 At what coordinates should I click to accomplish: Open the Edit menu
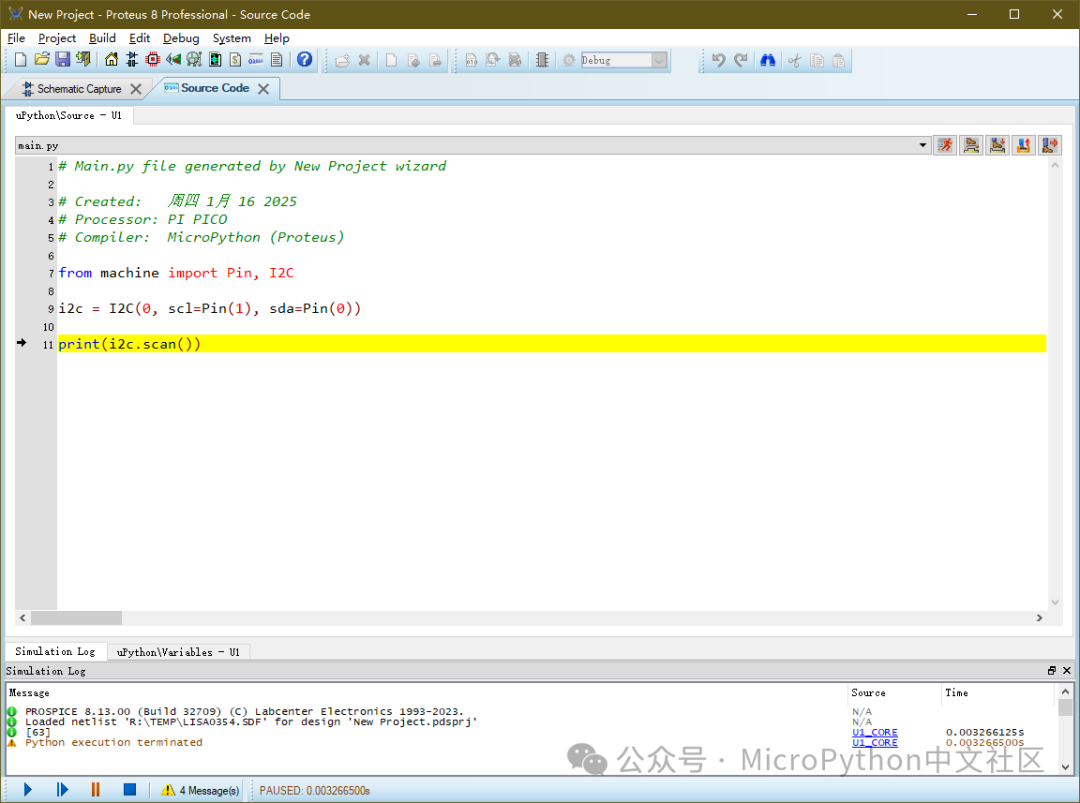(x=139, y=38)
